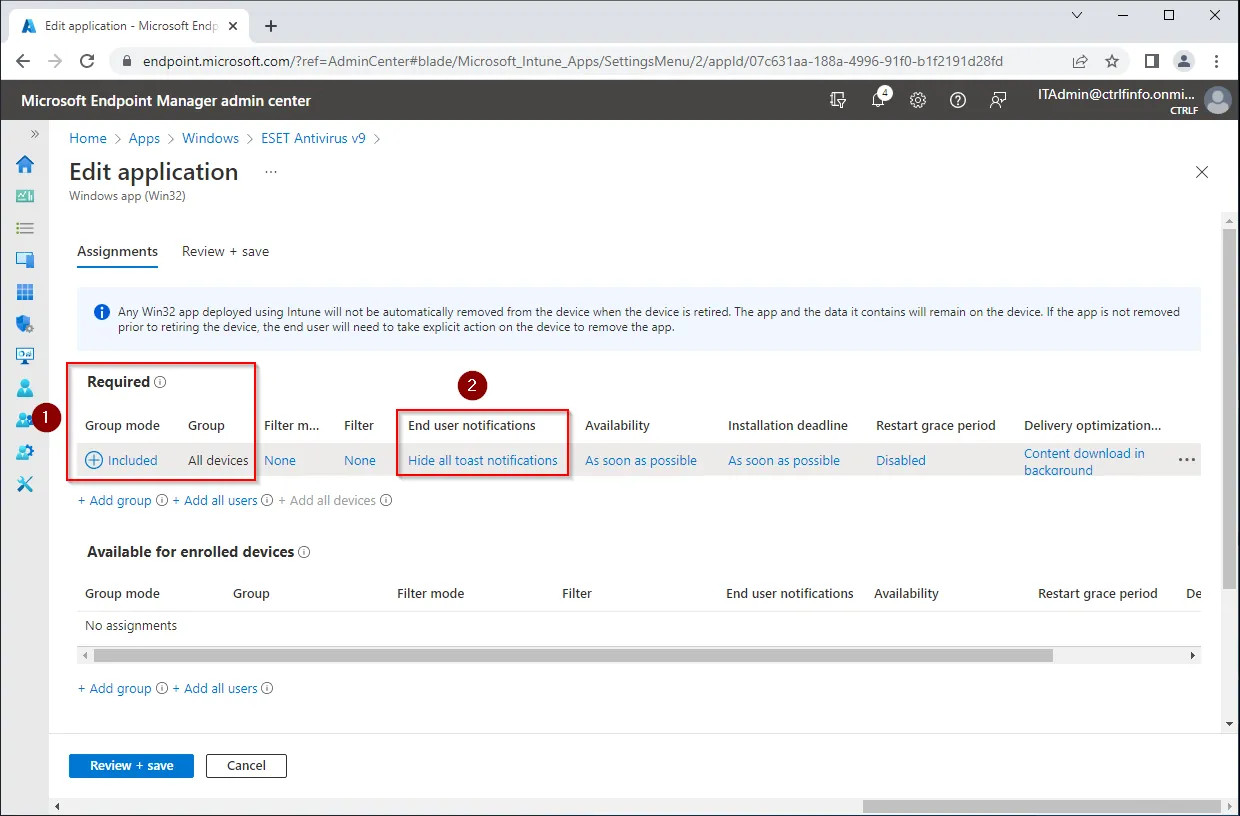Open row ellipsis menu for All devices
Screen dimensions: 1240x816
click(x=1187, y=460)
